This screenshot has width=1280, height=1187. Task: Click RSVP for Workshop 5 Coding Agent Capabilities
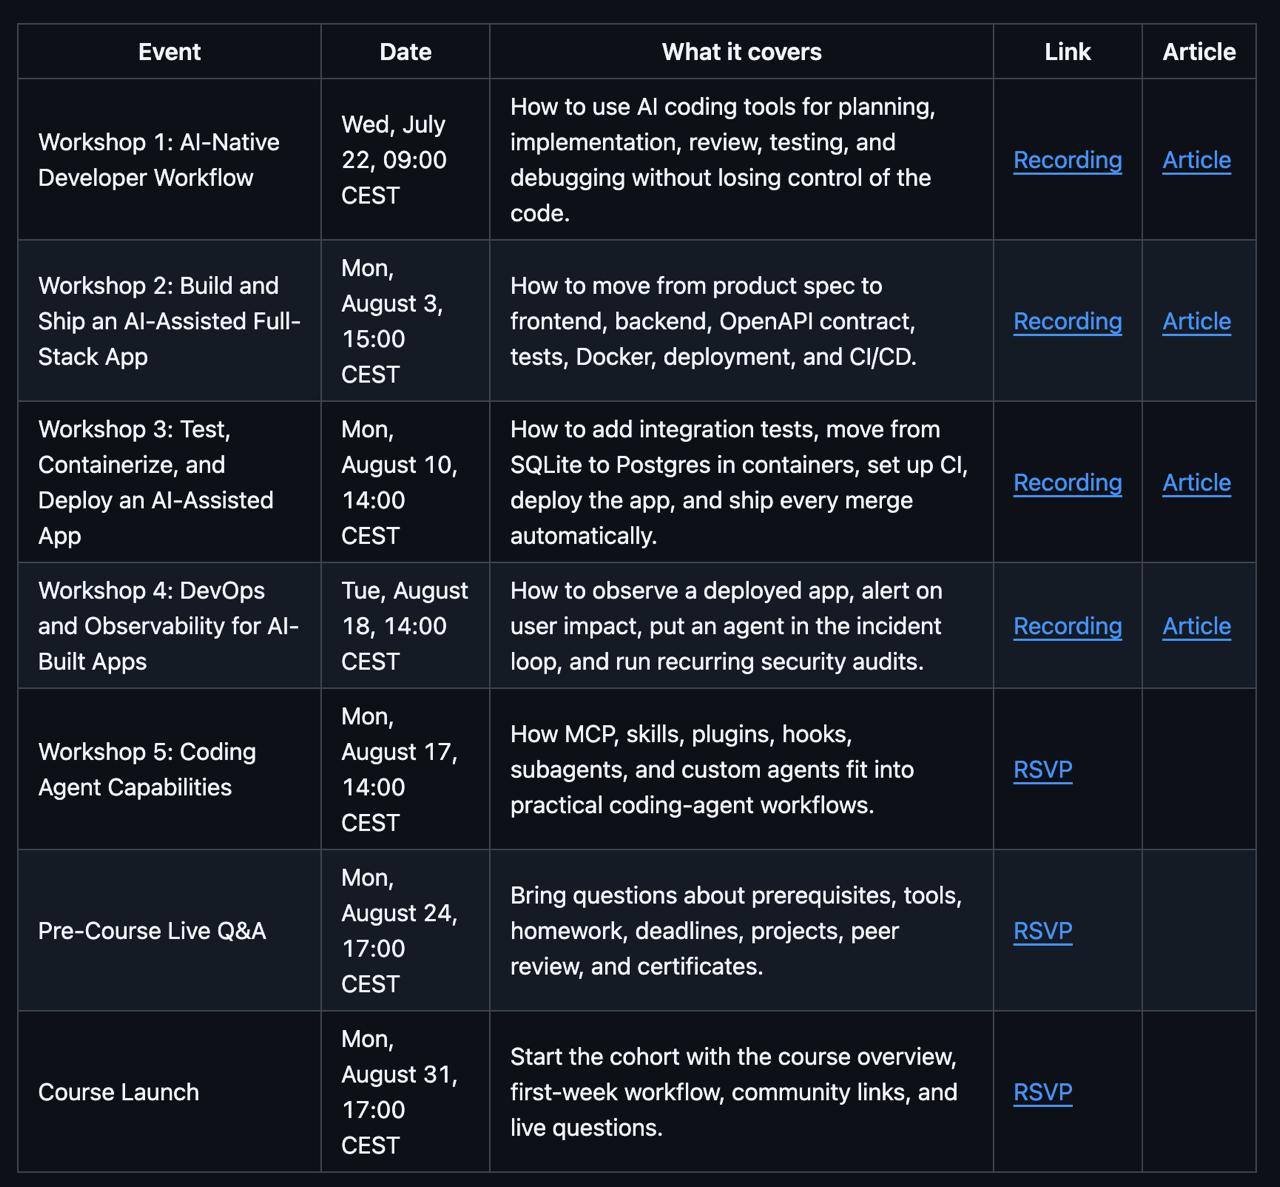point(1042,769)
